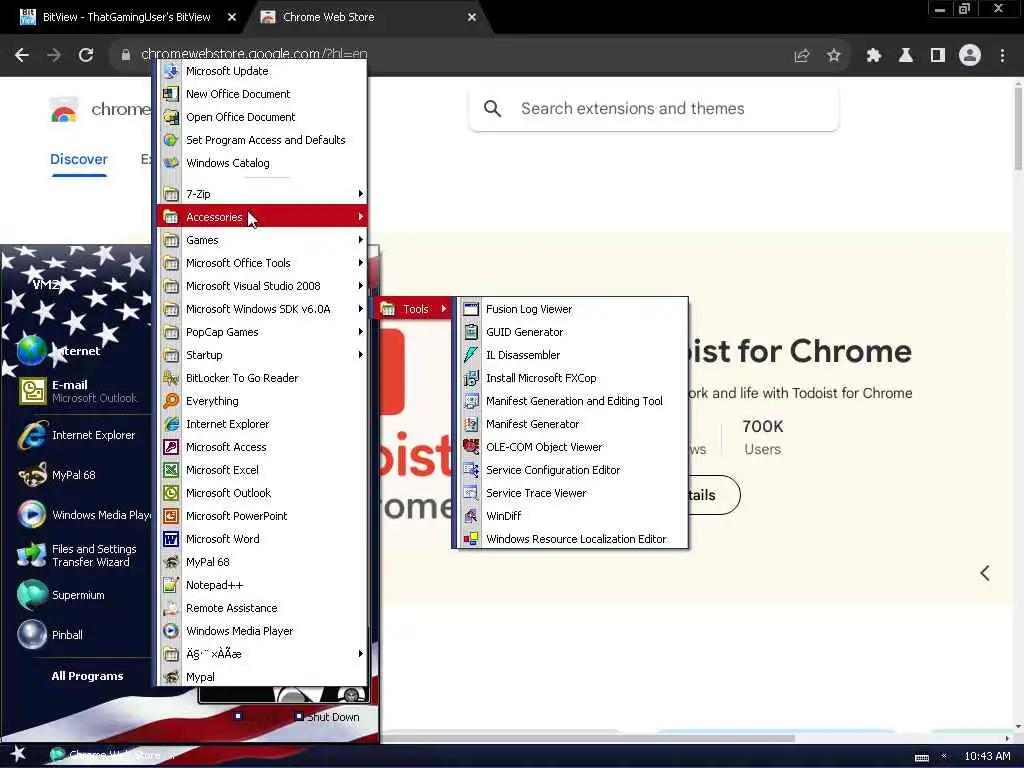The height and width of the screenshot is (768, 1024).
Task: Open the Discover tab in Chrome Web Store
Action: pyautogui.click(x=78, y=159)
